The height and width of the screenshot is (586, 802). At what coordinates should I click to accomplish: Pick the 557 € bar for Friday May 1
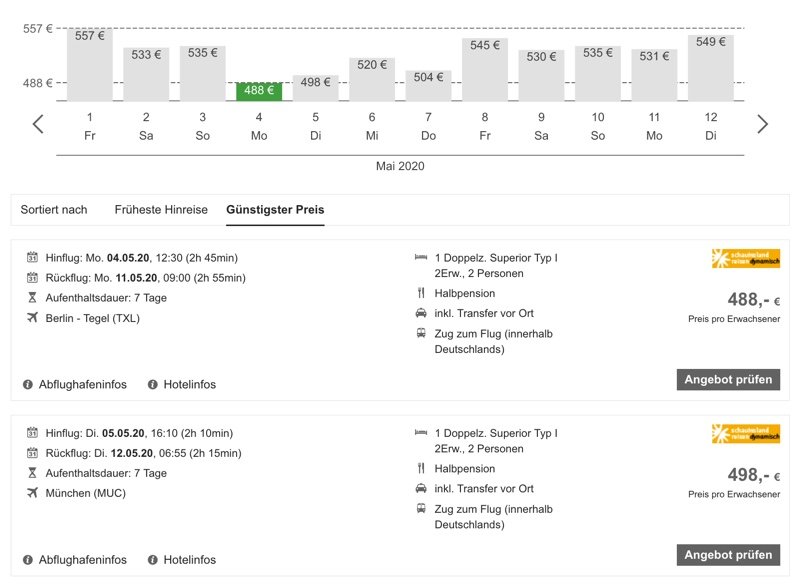[x=90, y=65]
